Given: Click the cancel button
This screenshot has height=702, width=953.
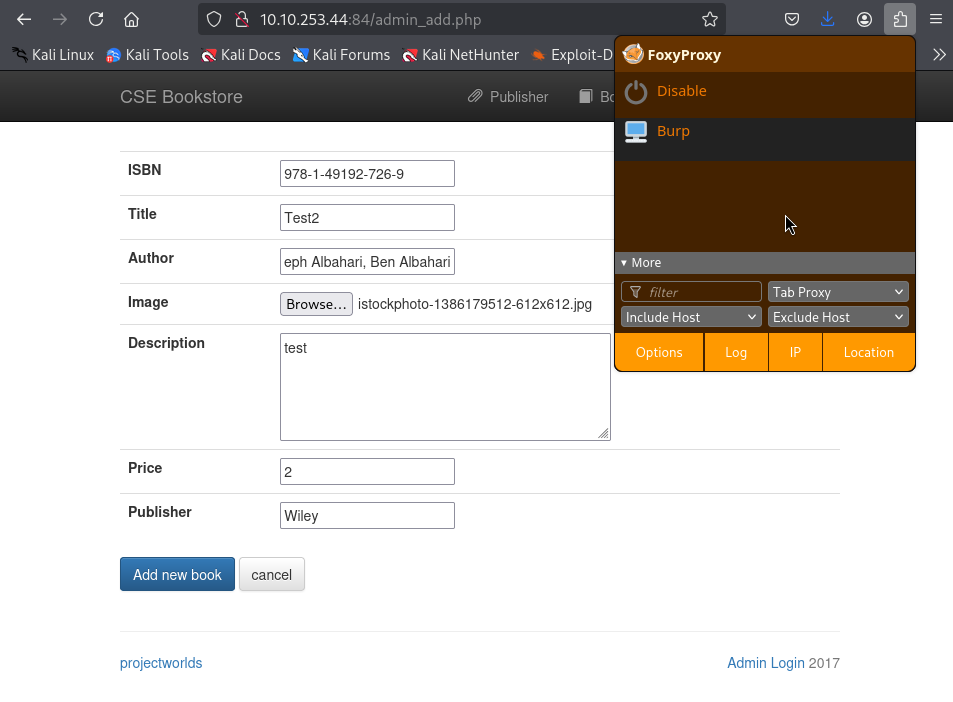Looking at the screenshot, I should pyautogui.click(x=272, y=574).
